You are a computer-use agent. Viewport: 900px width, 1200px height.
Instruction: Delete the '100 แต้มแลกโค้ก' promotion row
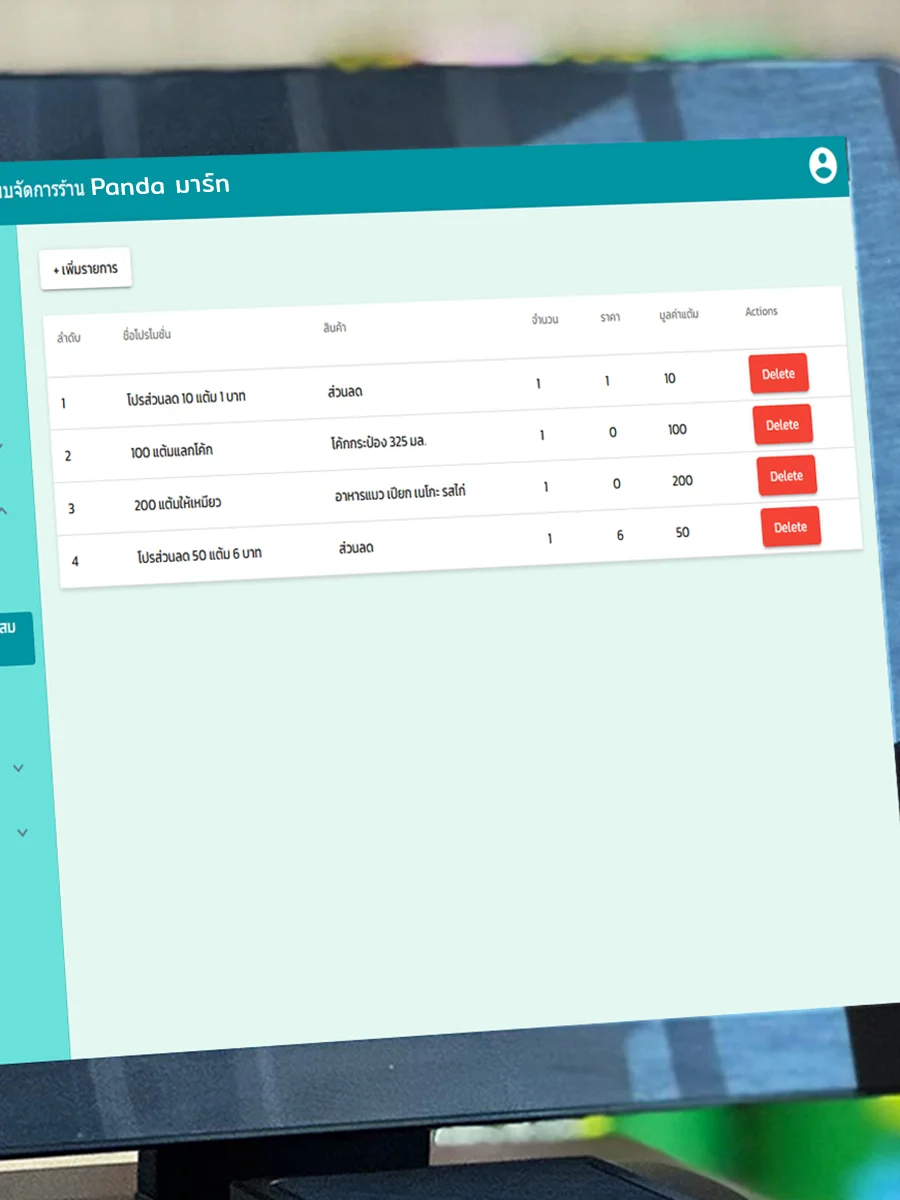click(x=782, y=425)
